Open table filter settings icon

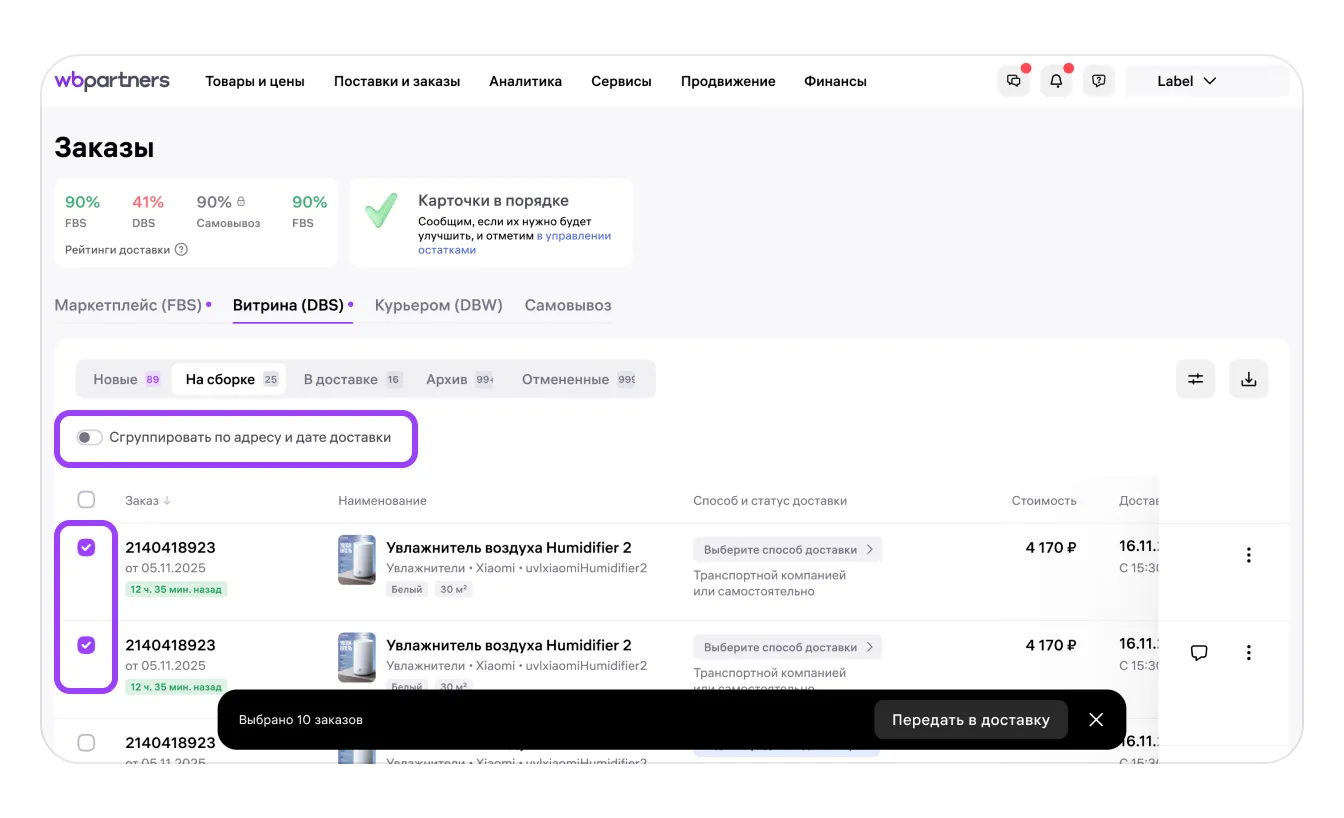1195,379
